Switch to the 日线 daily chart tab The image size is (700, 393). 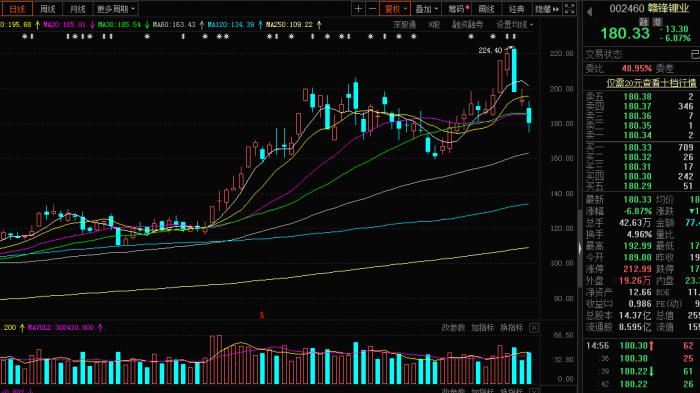(x=17, y=9)
